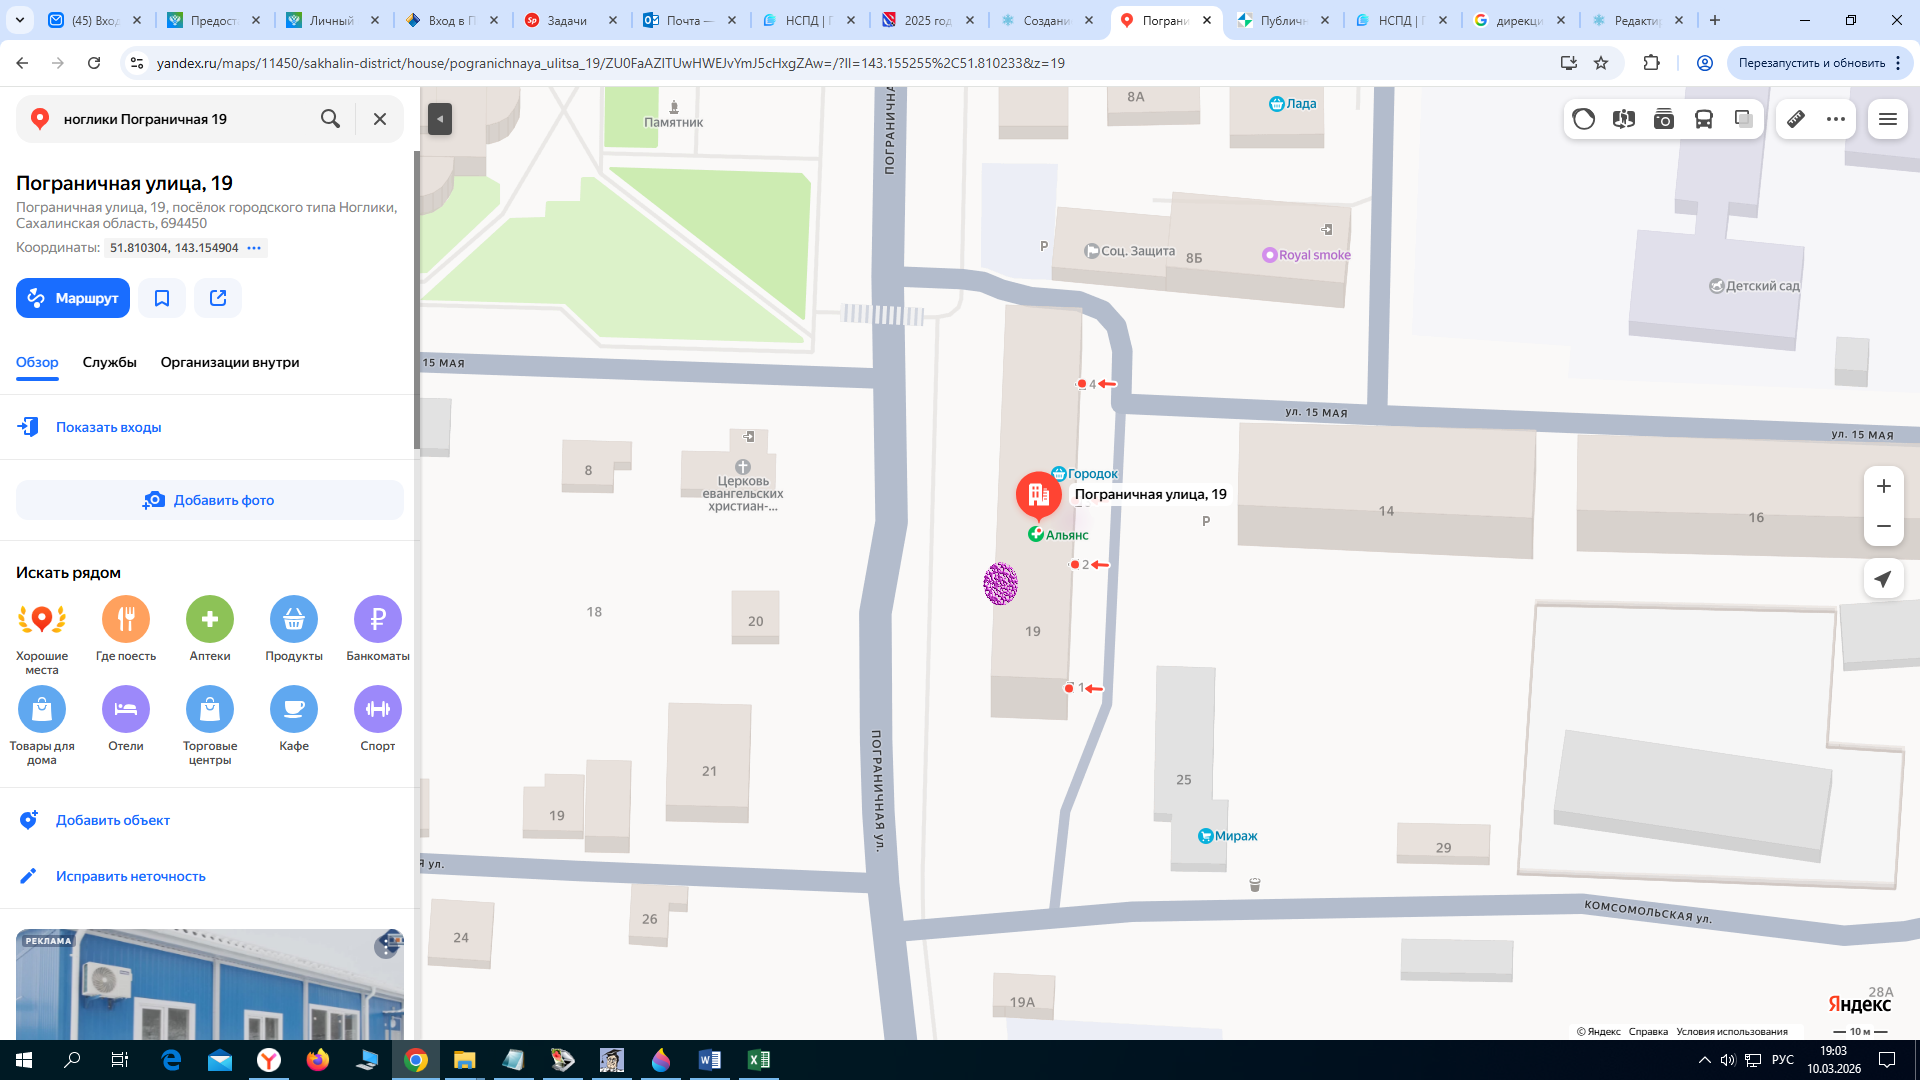Click the Маршрут button

pyautogui.click(x=73, y=298)
